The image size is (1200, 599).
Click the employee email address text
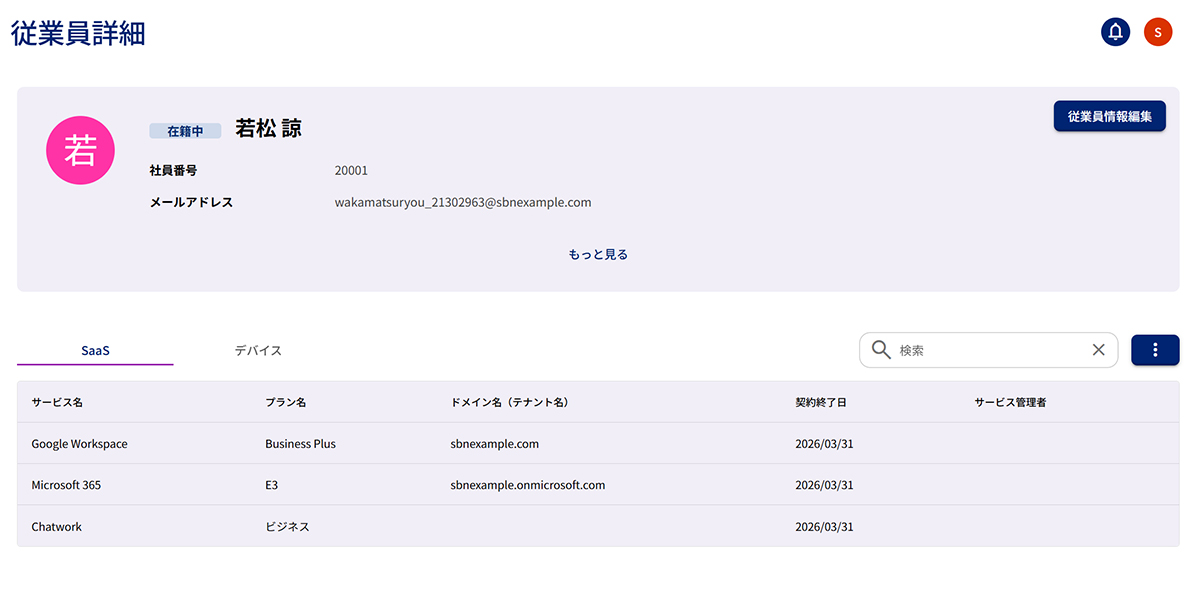click(463, 203)
